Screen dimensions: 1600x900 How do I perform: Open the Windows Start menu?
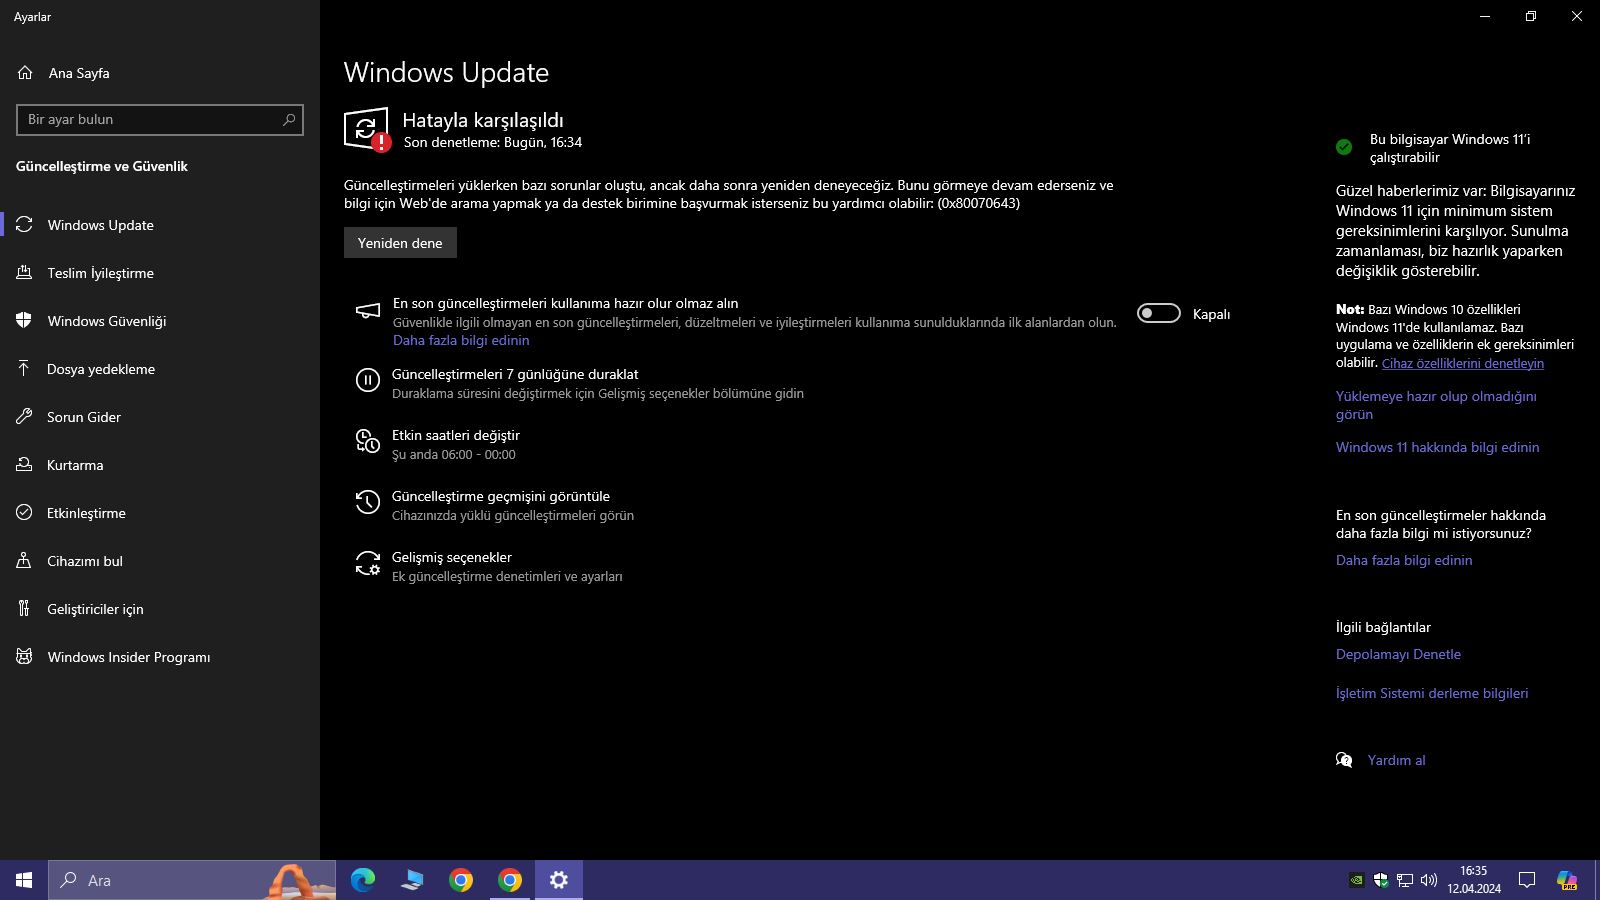24,880
